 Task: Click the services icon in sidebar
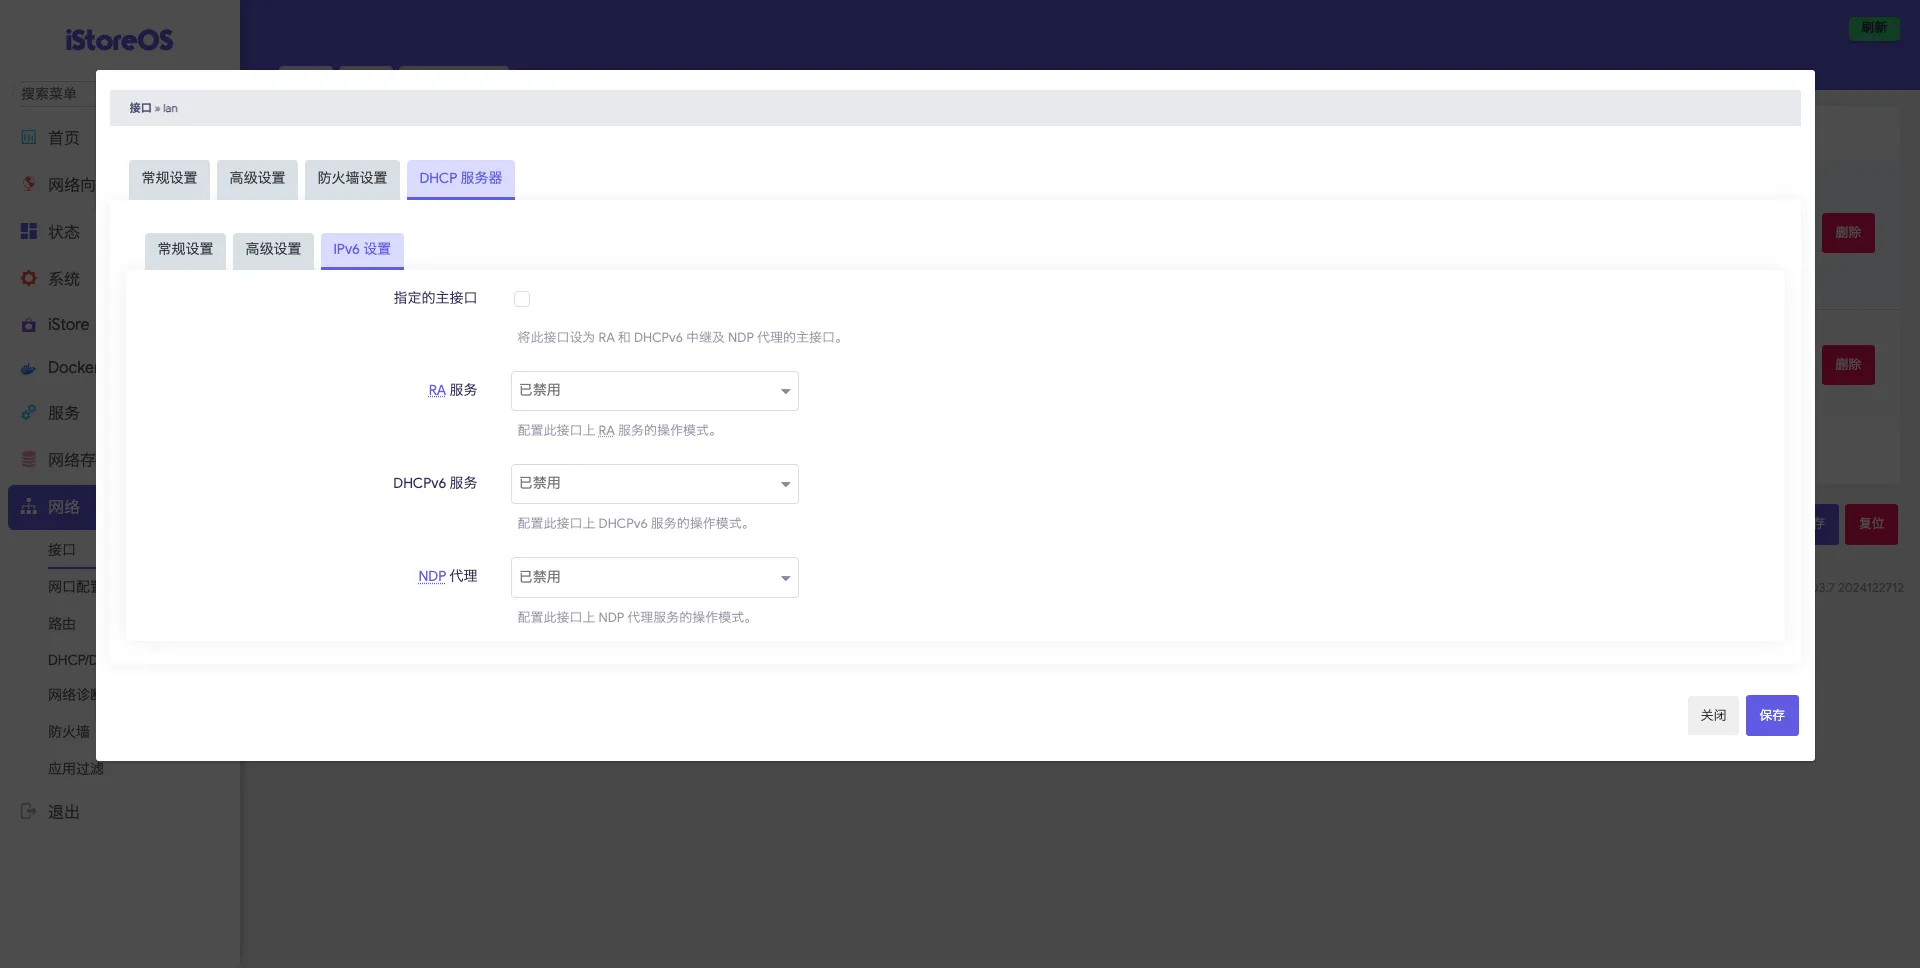click(x=29, y=413)
